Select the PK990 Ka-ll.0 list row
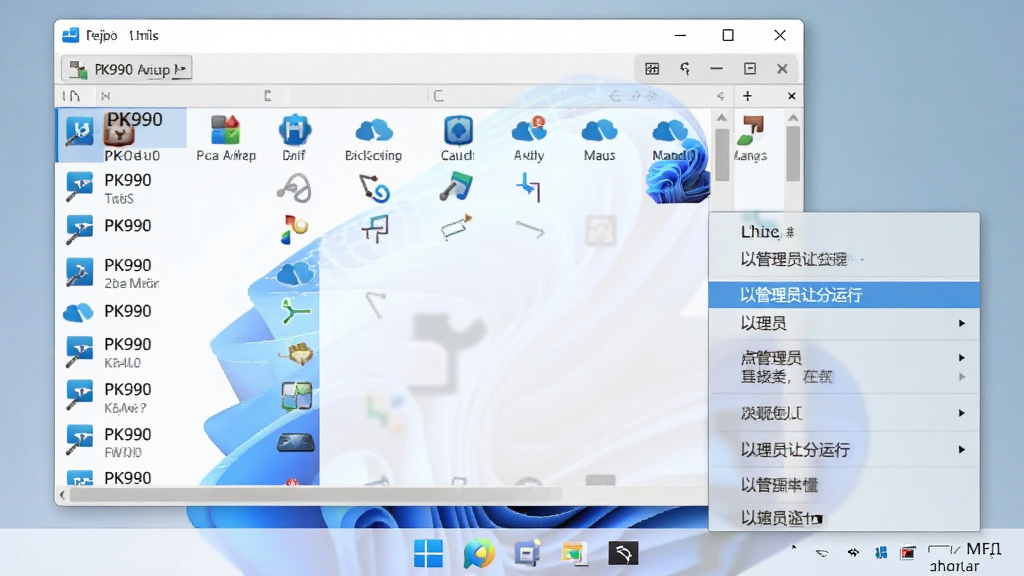This screenshot has width=1024, height=576. tap(121, 352)
